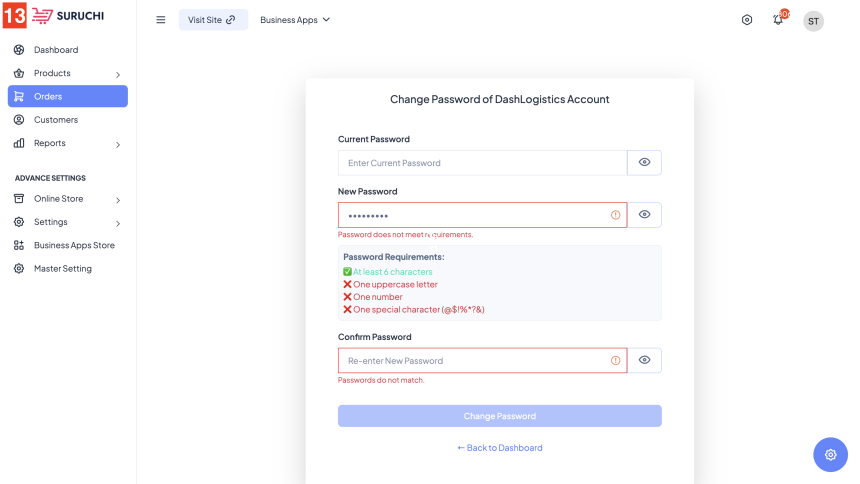Image resolution: width=860 pixels, height=484 pixels.
Task: Click the Master Setting gear icon
Action: (x=19, y=269)
